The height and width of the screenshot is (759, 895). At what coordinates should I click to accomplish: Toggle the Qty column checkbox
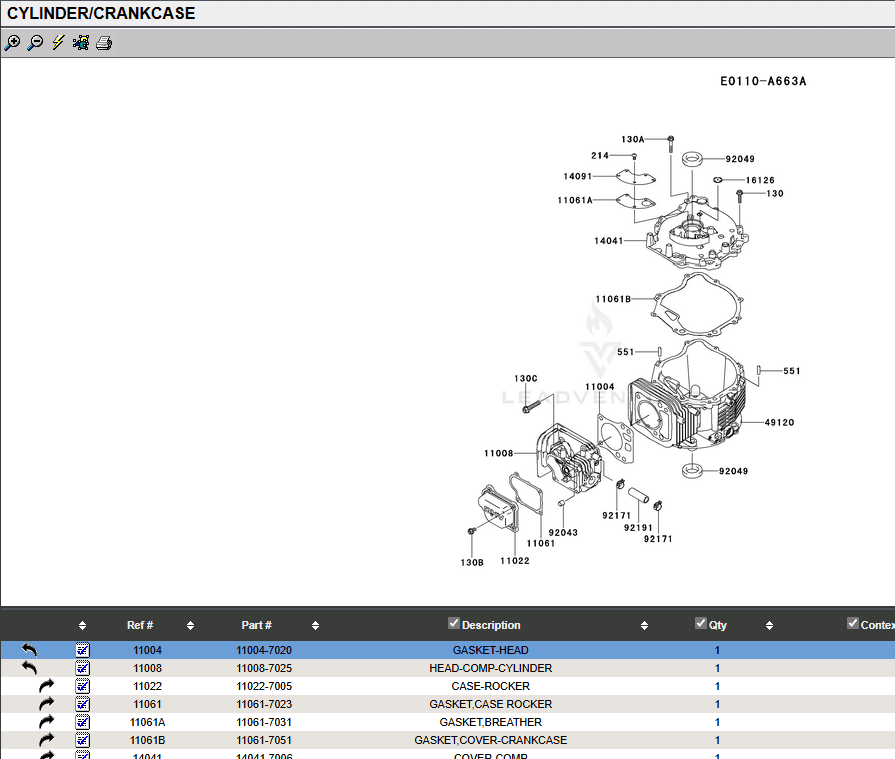pyautogui.click(x=701, y=624)
